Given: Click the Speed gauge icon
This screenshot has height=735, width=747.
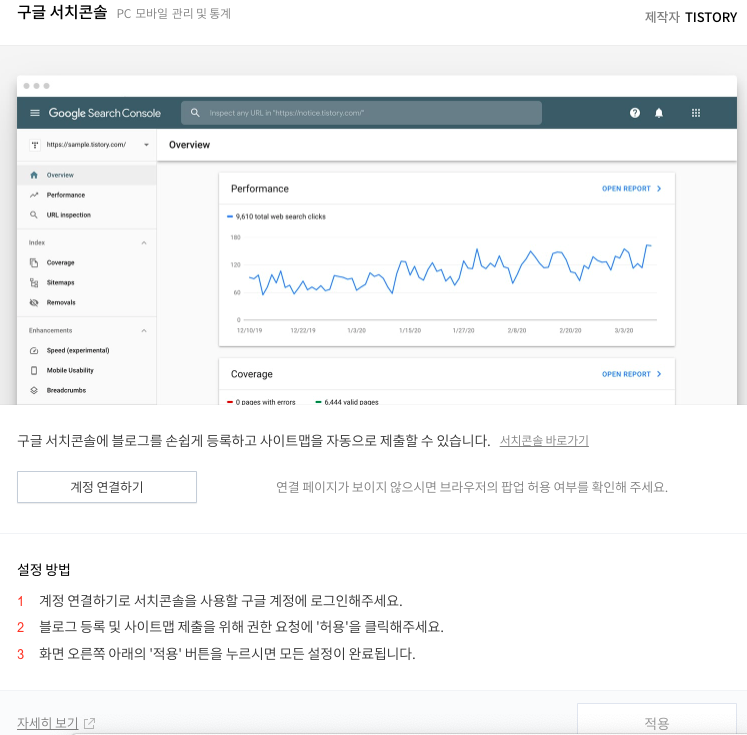Looking at the screenshot, I should [34, 351].
